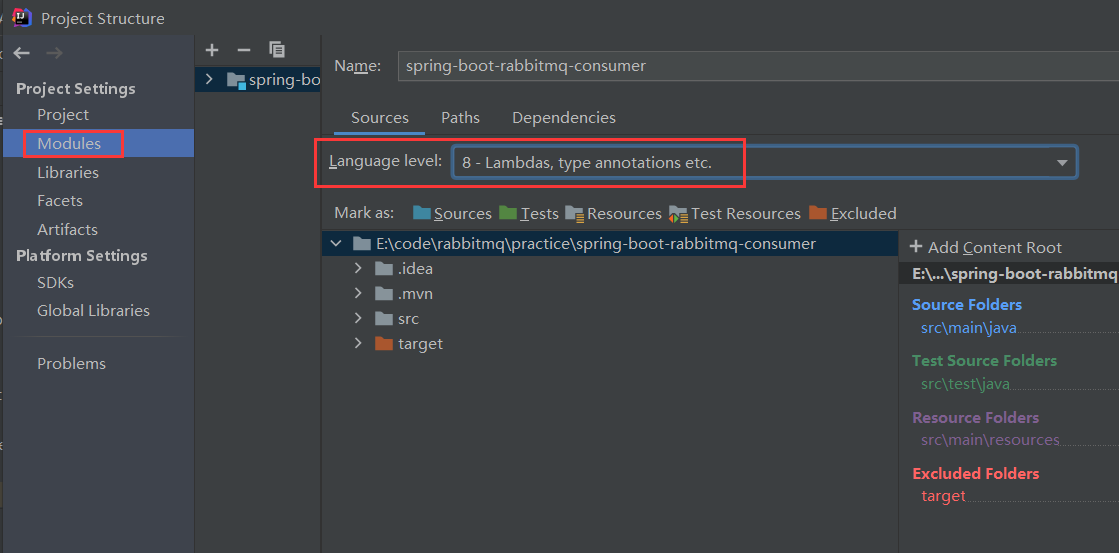Viewport: 1119px width, 553px height.
Task: Collapse the content root tree node
Action: pos(335,244)
